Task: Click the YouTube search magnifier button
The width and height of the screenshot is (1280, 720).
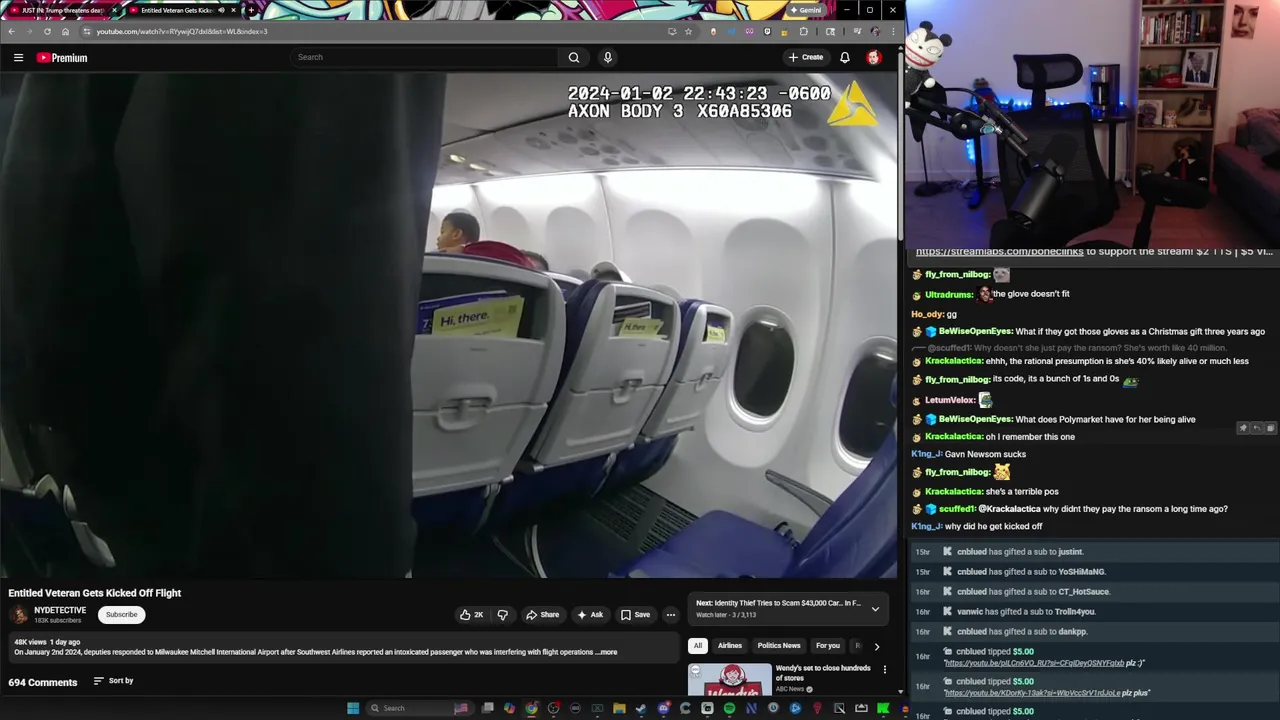Action: (574, 57)
